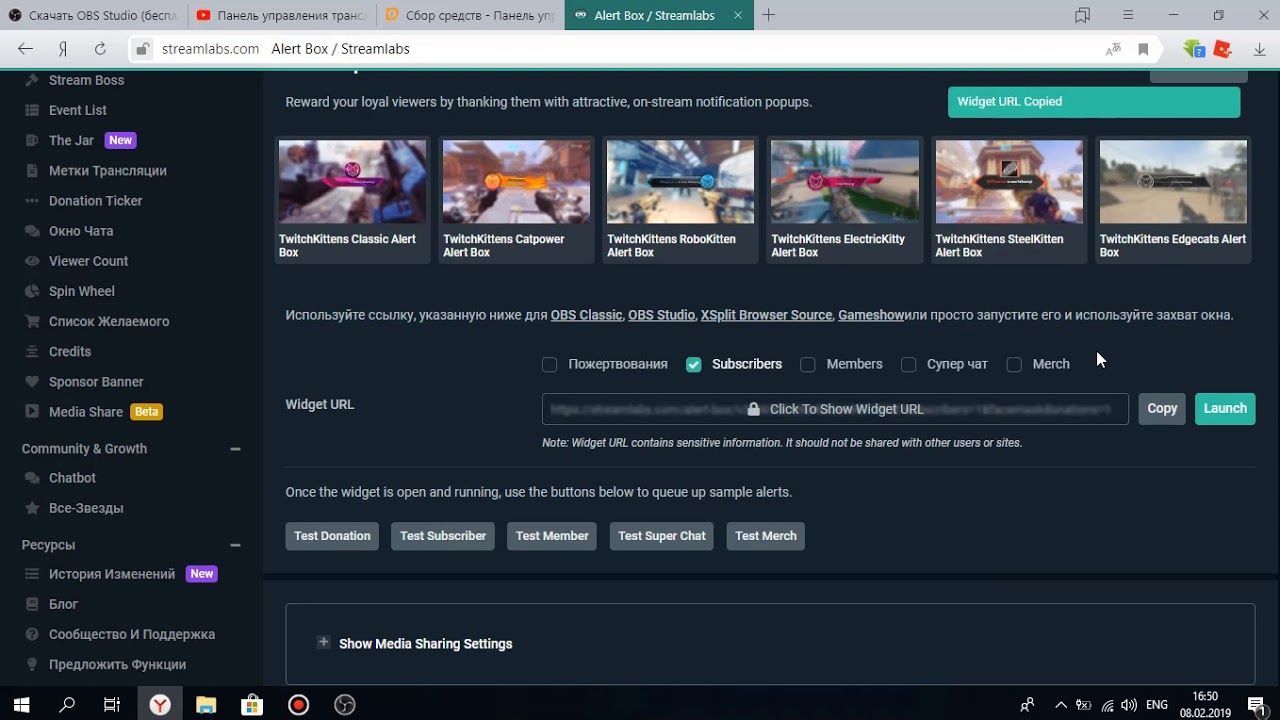1280x720 pixels.
Task: Follow the XSplit Browser Source link
Action: [766, 315]
